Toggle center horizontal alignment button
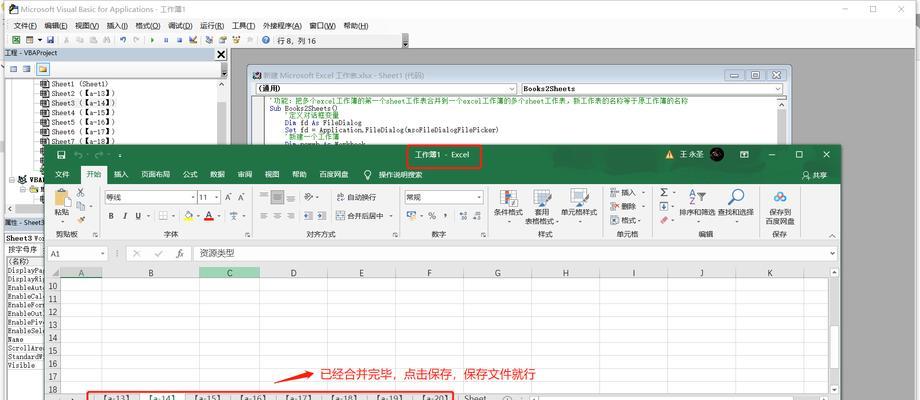920x400 pixels. tap(277, 216)
